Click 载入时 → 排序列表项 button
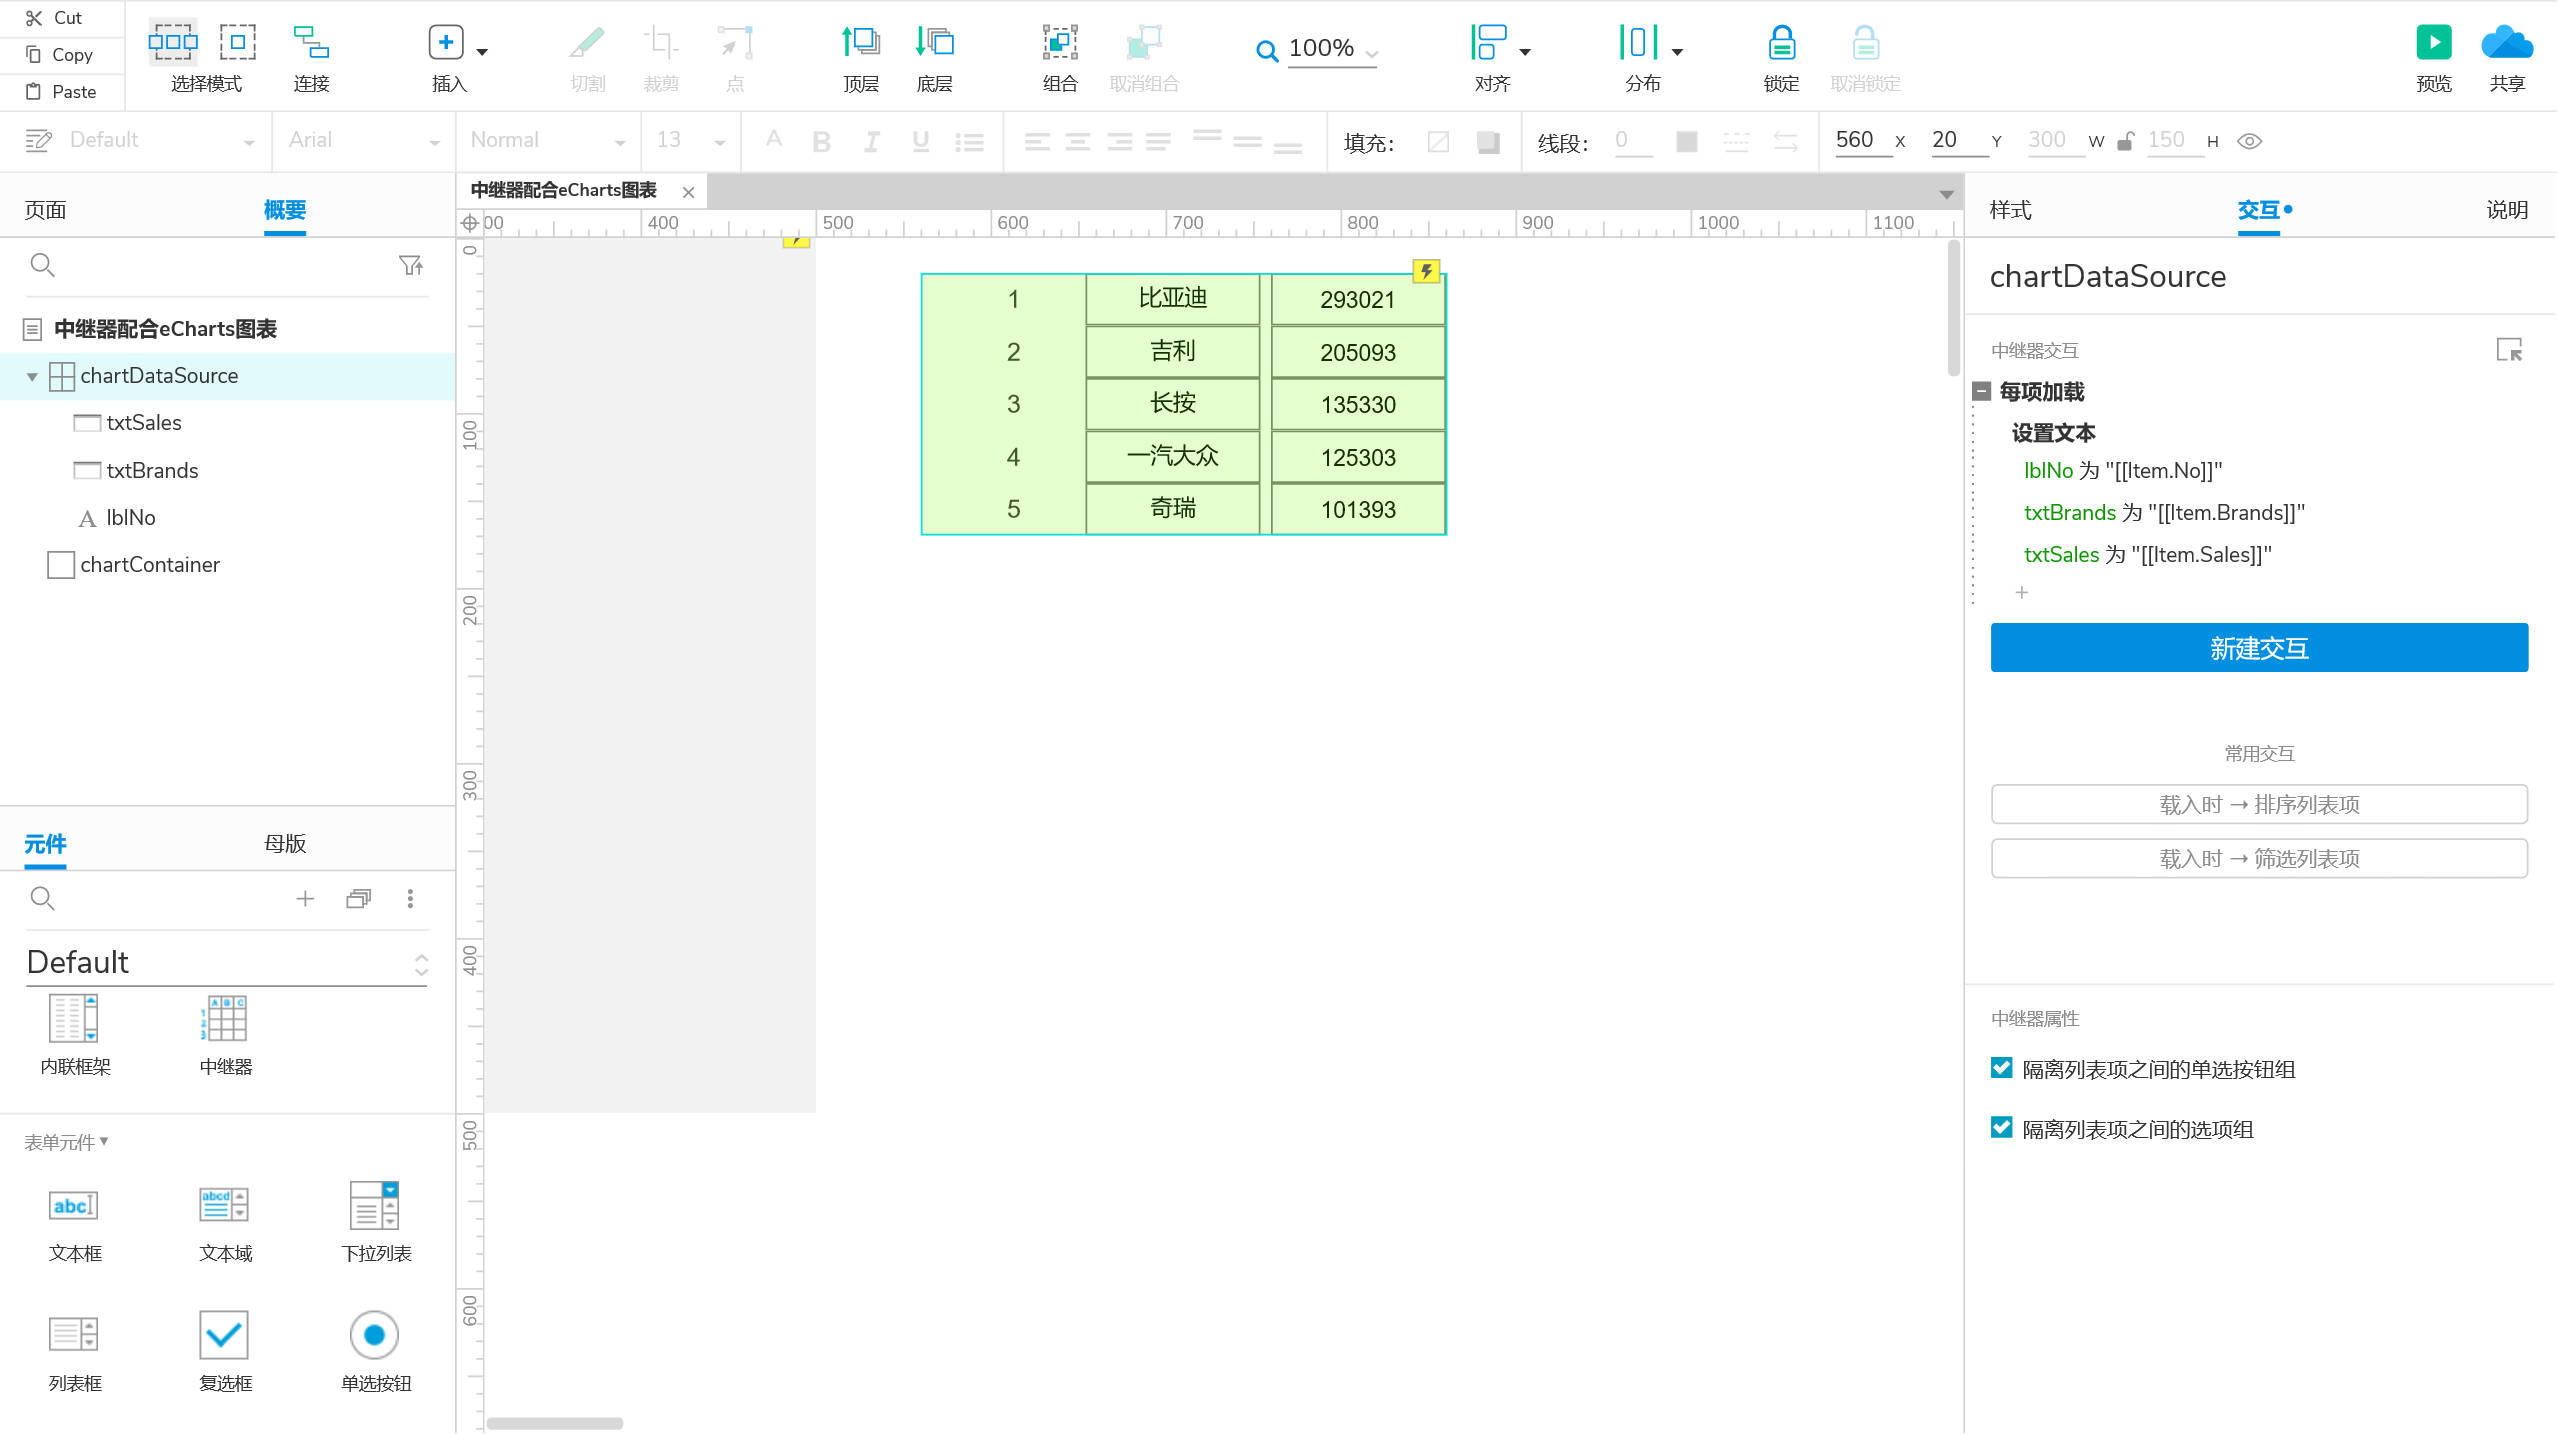2558x1434 pixels. [x=2259, y=804]
